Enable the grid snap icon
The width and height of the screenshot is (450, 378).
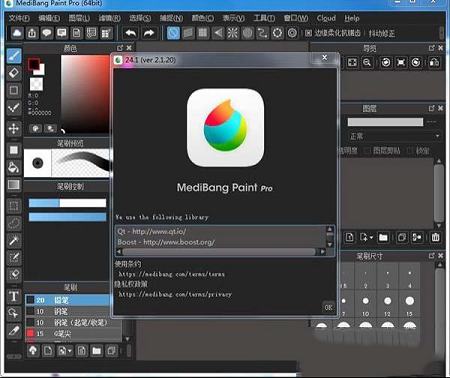pyautogui.click(x=203, y=33)
